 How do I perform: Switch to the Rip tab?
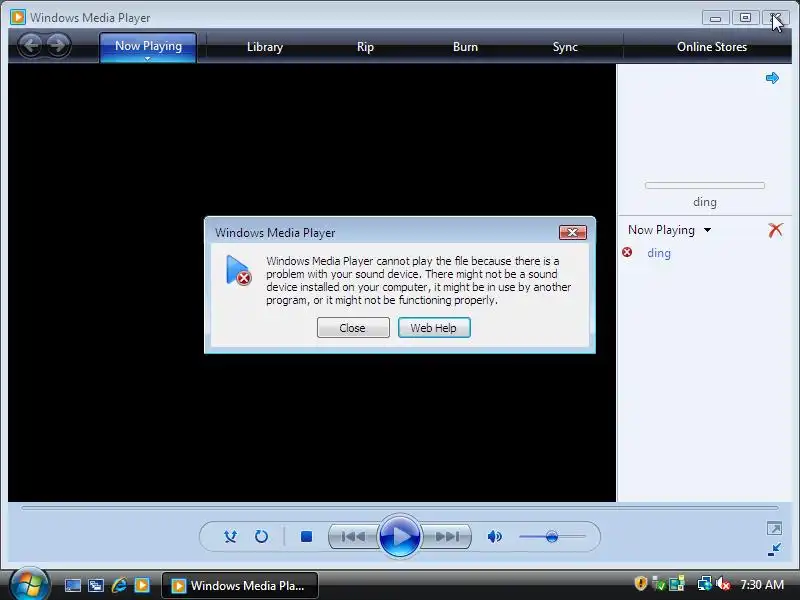pos(365,47)
